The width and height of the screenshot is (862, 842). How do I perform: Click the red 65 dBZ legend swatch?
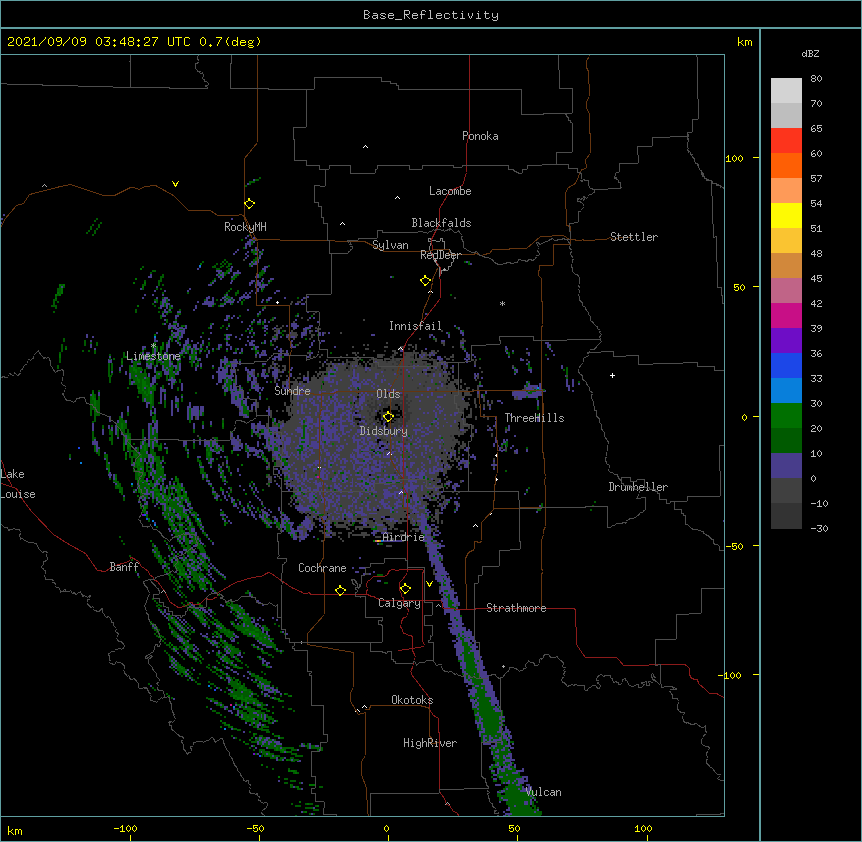point(786,140)
